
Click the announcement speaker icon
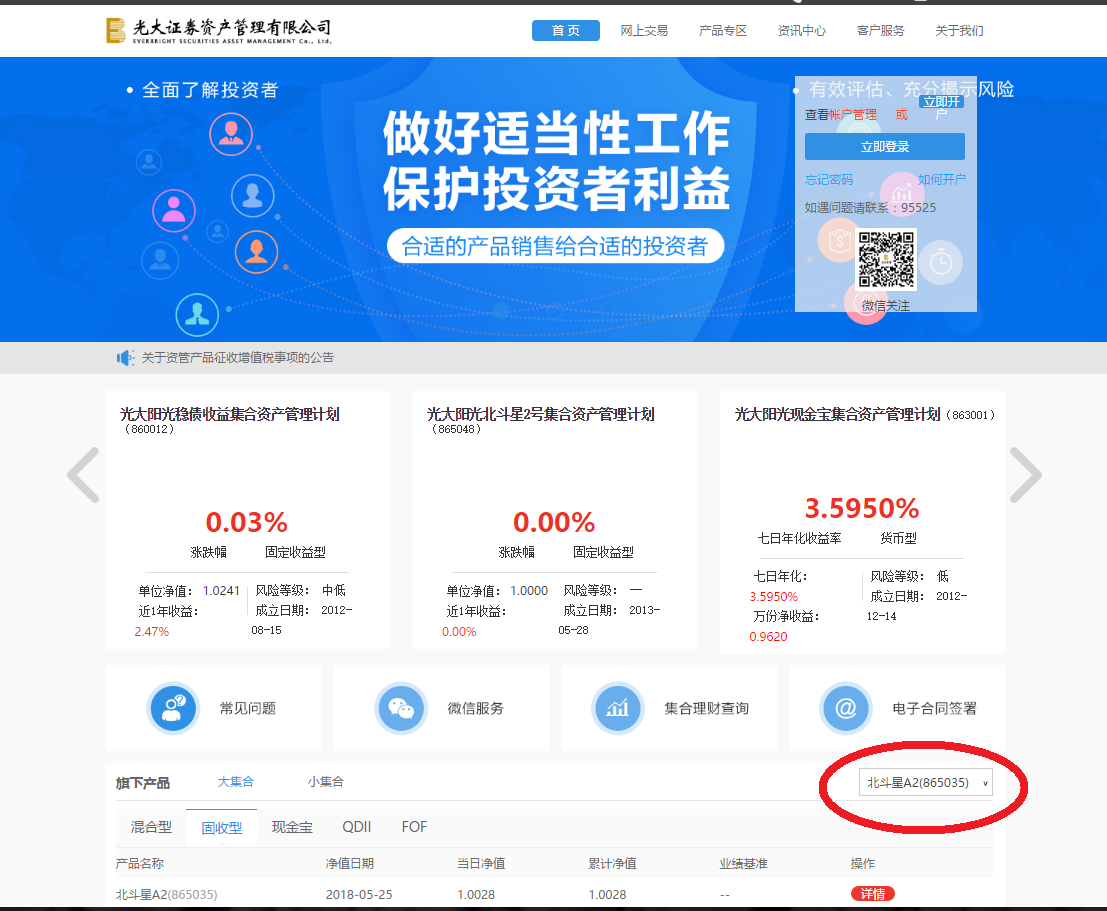point(125,358)
